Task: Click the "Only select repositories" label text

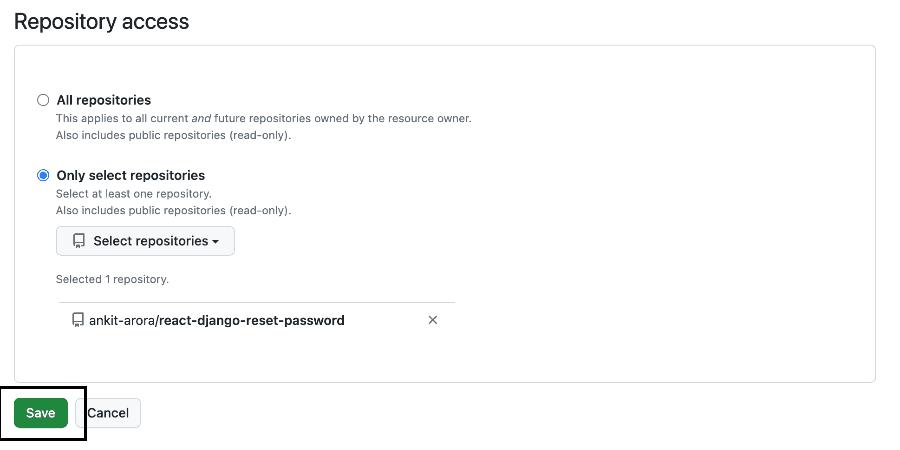Action: pos(131,175)
